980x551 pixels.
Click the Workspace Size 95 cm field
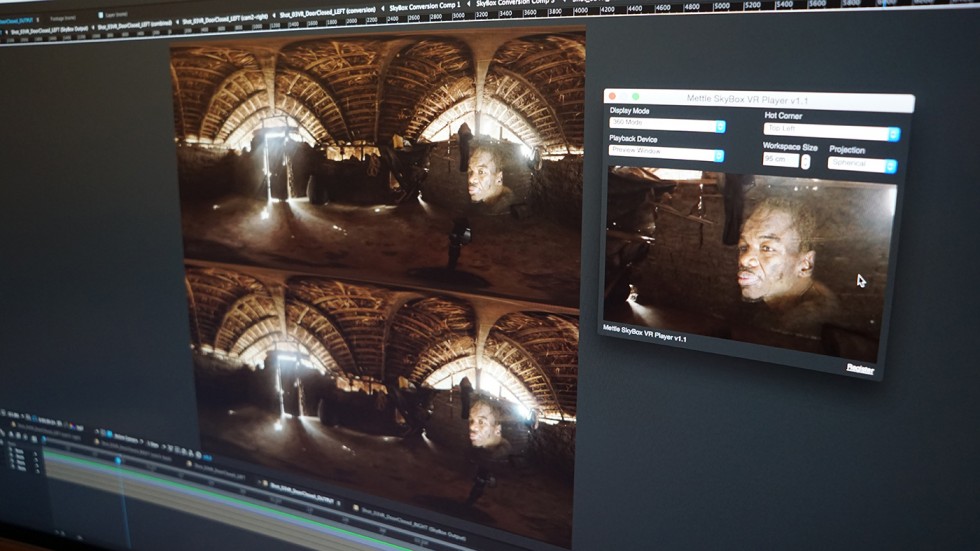[x=780, y=160]
